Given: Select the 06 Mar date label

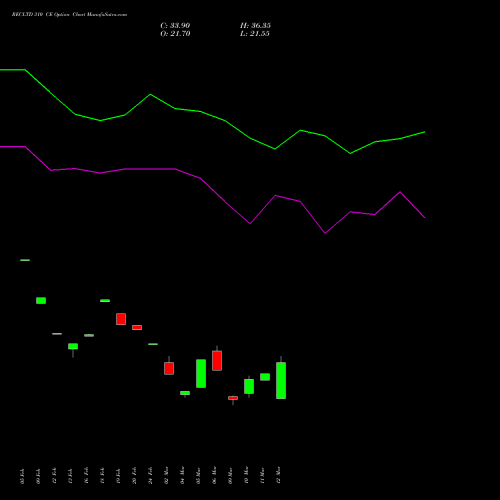Looking at the screenshot, I should click(214, 475).
